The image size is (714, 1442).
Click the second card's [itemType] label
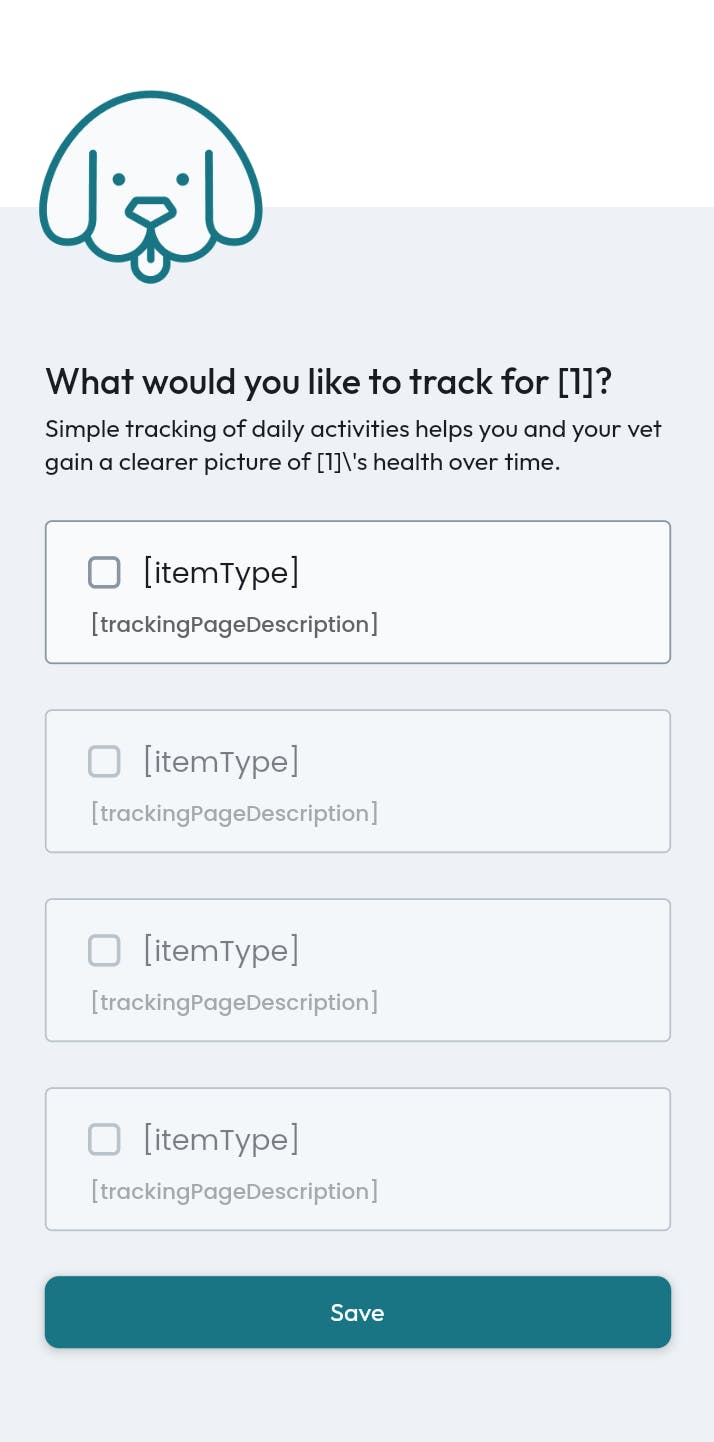(221, 762)
